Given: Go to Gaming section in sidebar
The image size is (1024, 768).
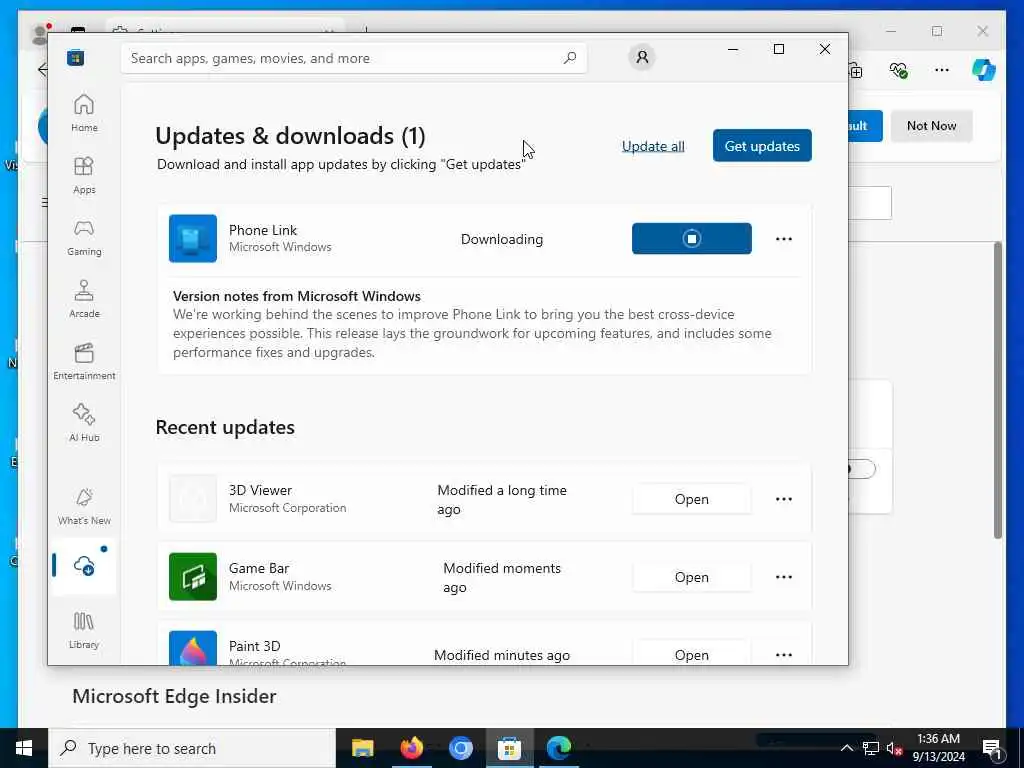Looking at the screenshot, I should [84, 237].
